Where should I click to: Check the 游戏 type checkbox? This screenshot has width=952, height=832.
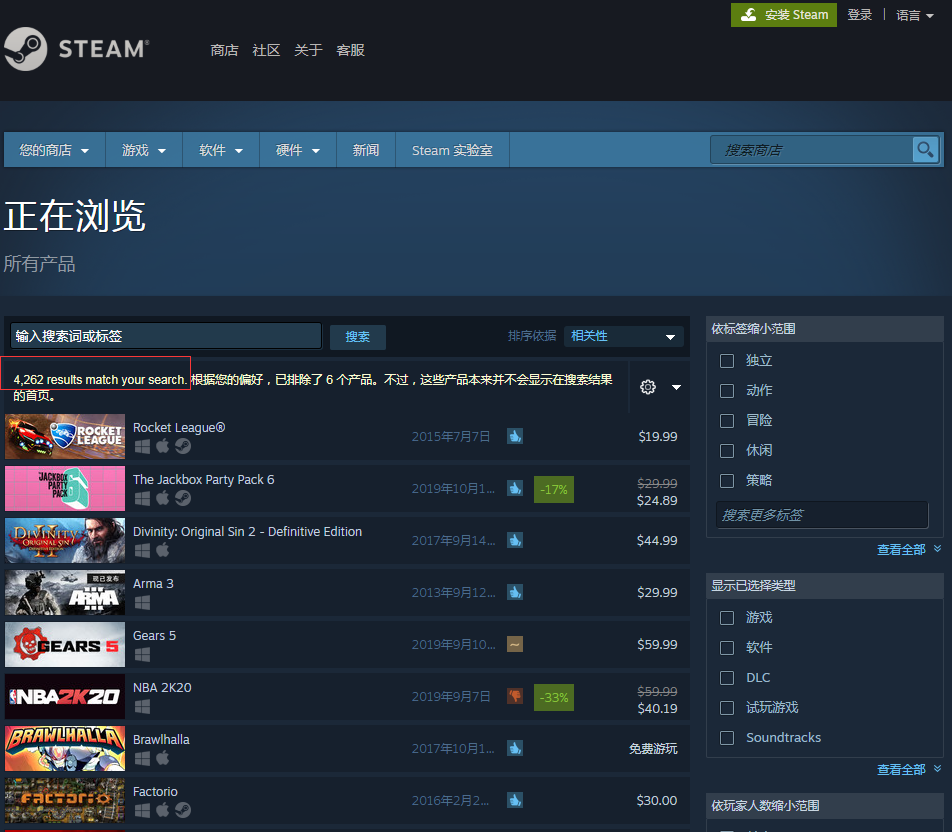tap(727, 618)
